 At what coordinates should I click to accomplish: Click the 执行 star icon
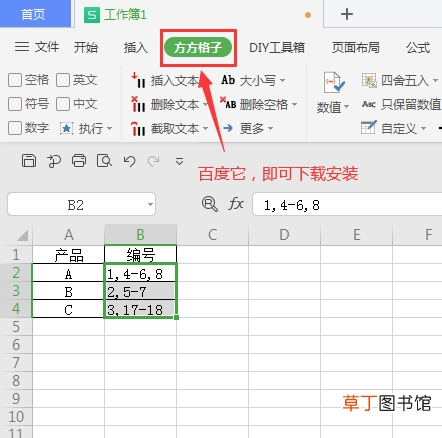tap(66, 128)
